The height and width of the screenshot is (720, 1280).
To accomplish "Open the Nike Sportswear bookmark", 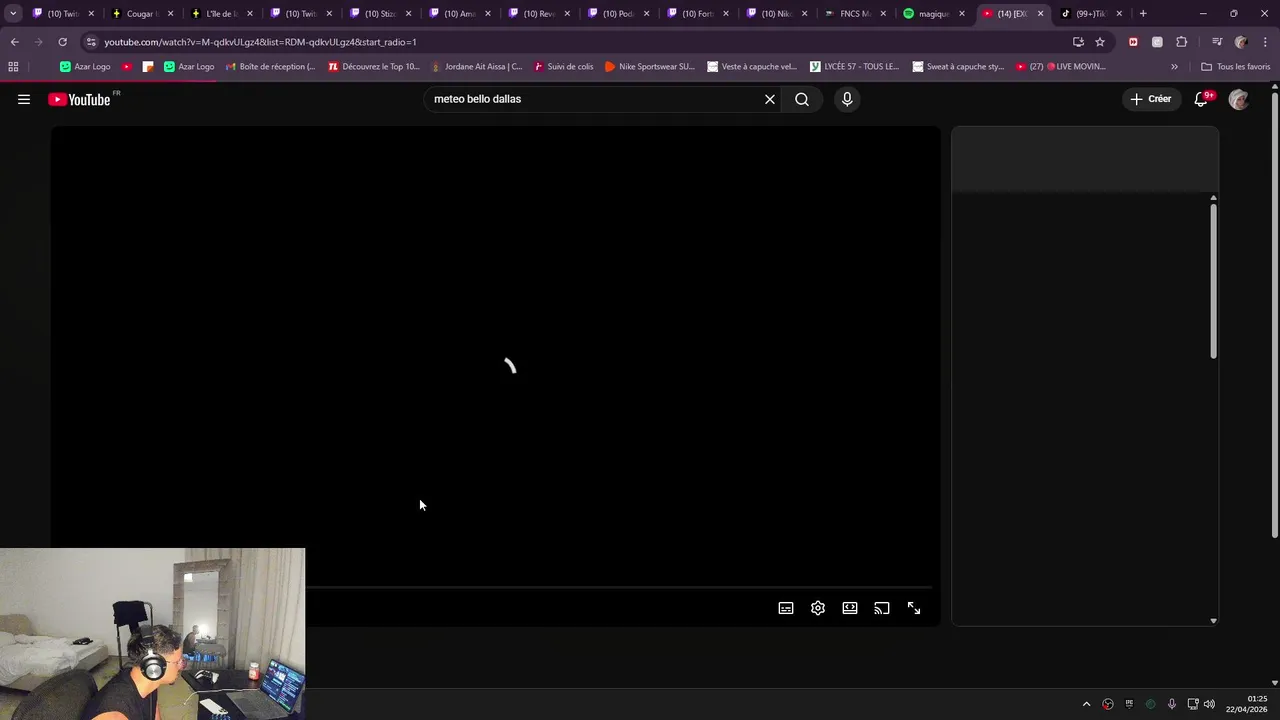I will point(649,67).
